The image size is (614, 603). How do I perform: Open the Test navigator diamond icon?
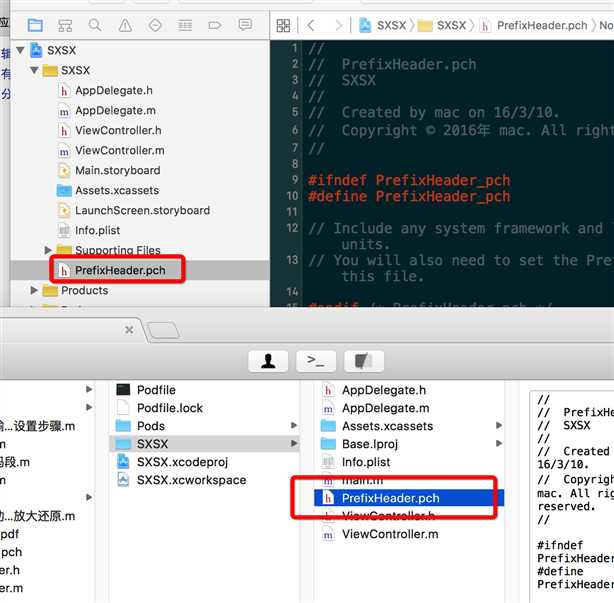pyautogui.click(x=155, y=25)
